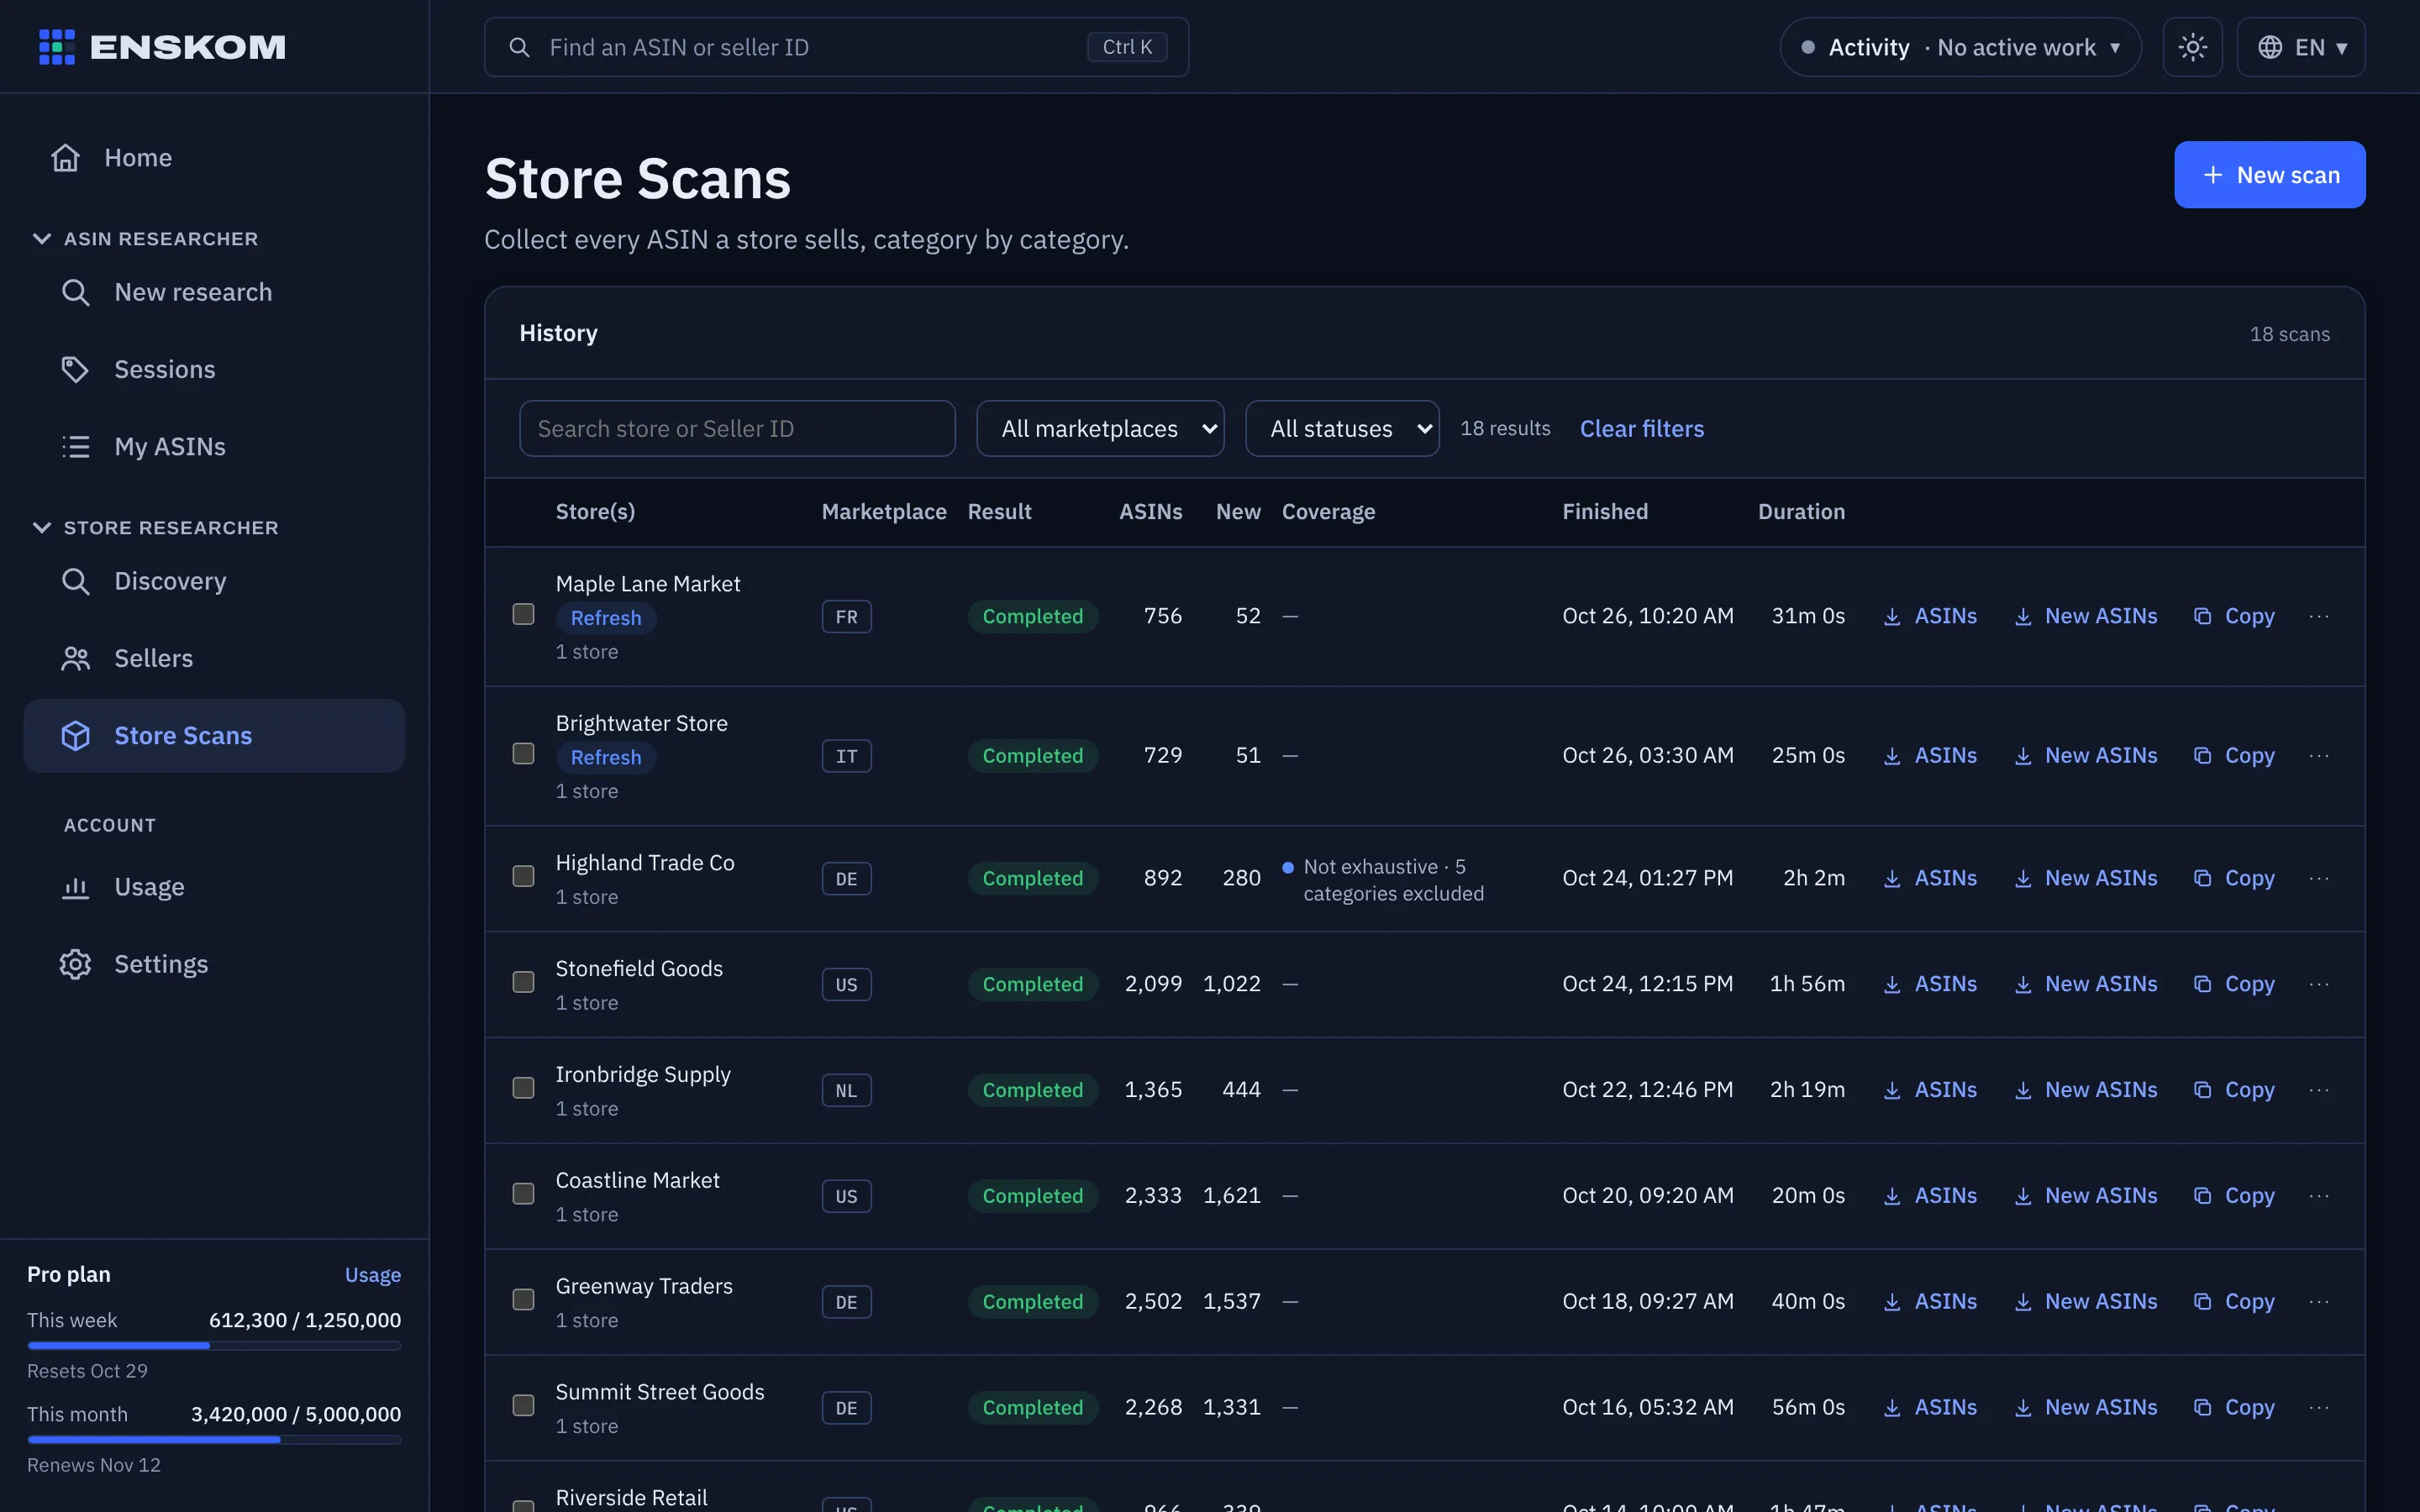Collapse the Store Researcher section

[155, 528]
